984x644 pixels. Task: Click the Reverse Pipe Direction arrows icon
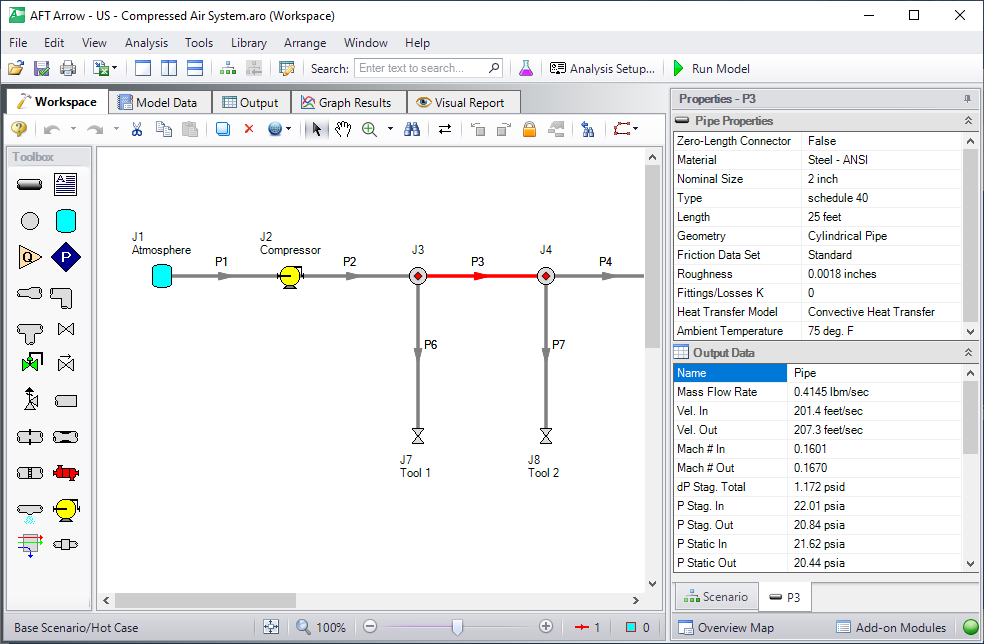pos(445,129)
